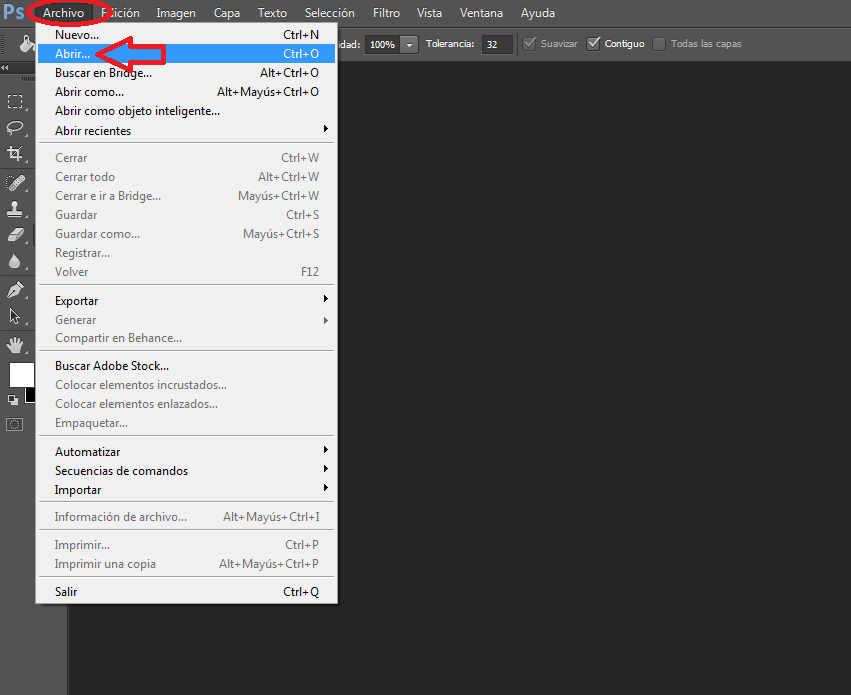Click the Imprimir... menu entry
This screenshot has height=695, width=851.
click(186, 544)
